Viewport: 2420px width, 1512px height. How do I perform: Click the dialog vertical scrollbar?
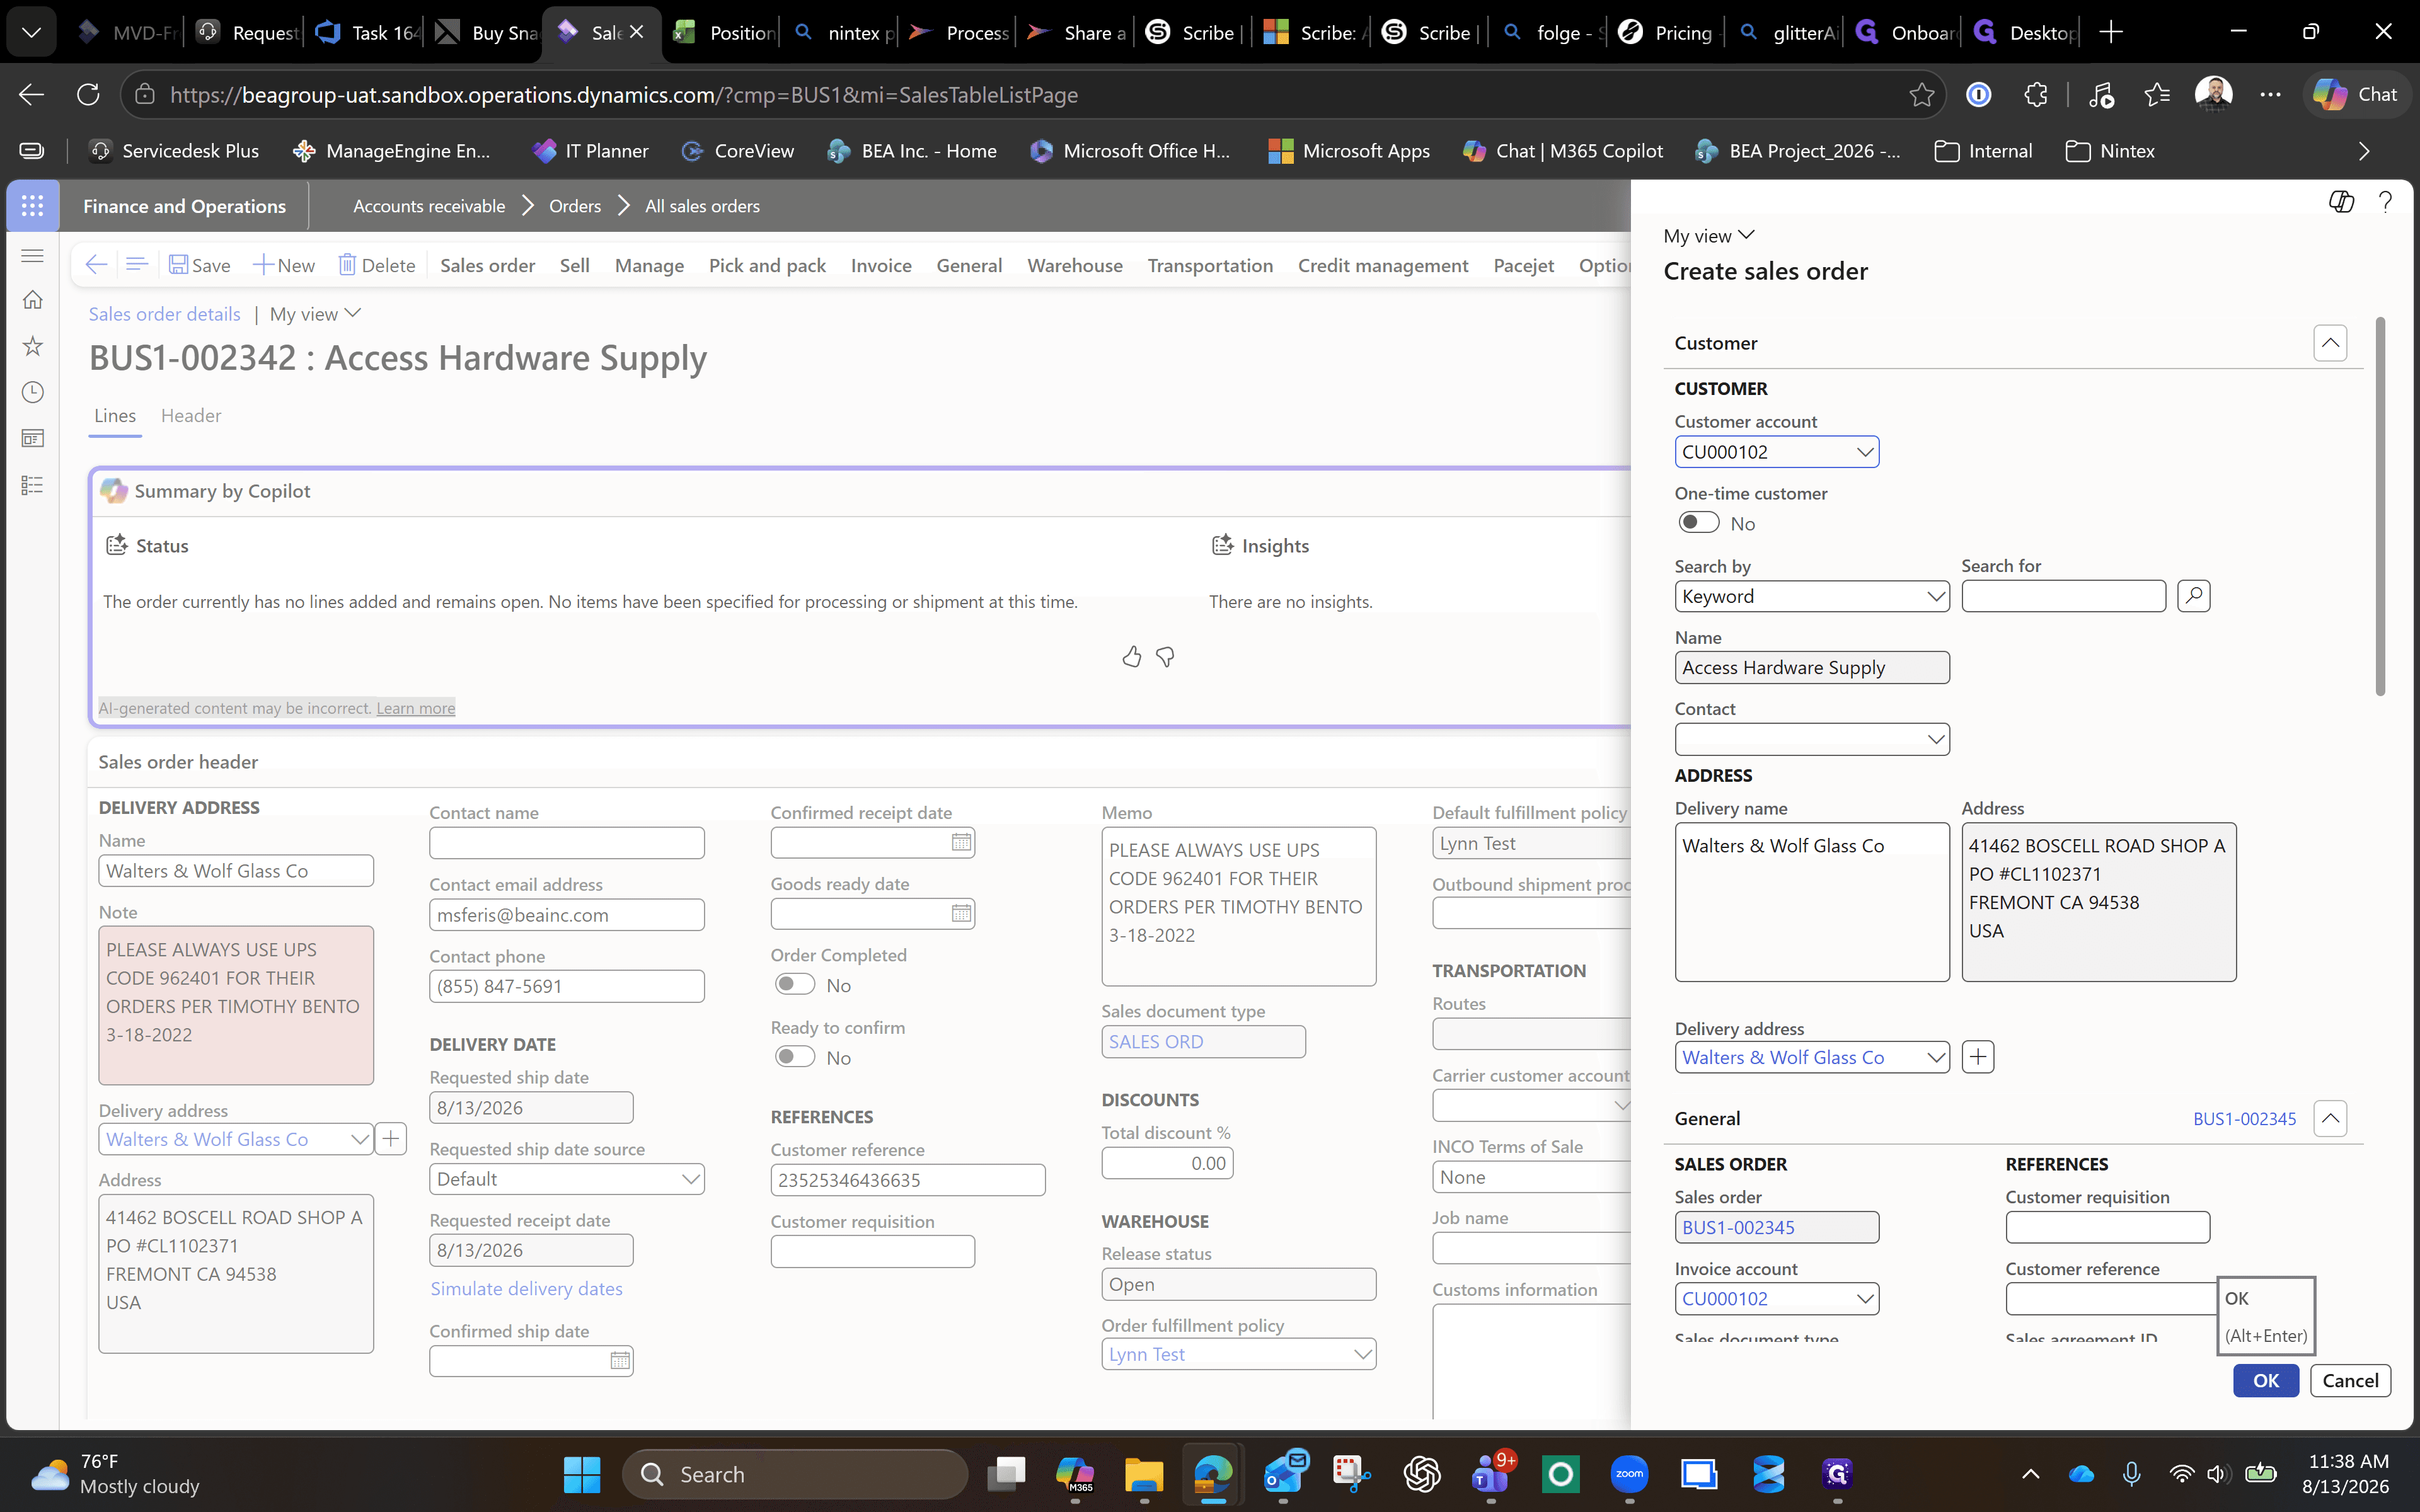(x=2380, y=506)
